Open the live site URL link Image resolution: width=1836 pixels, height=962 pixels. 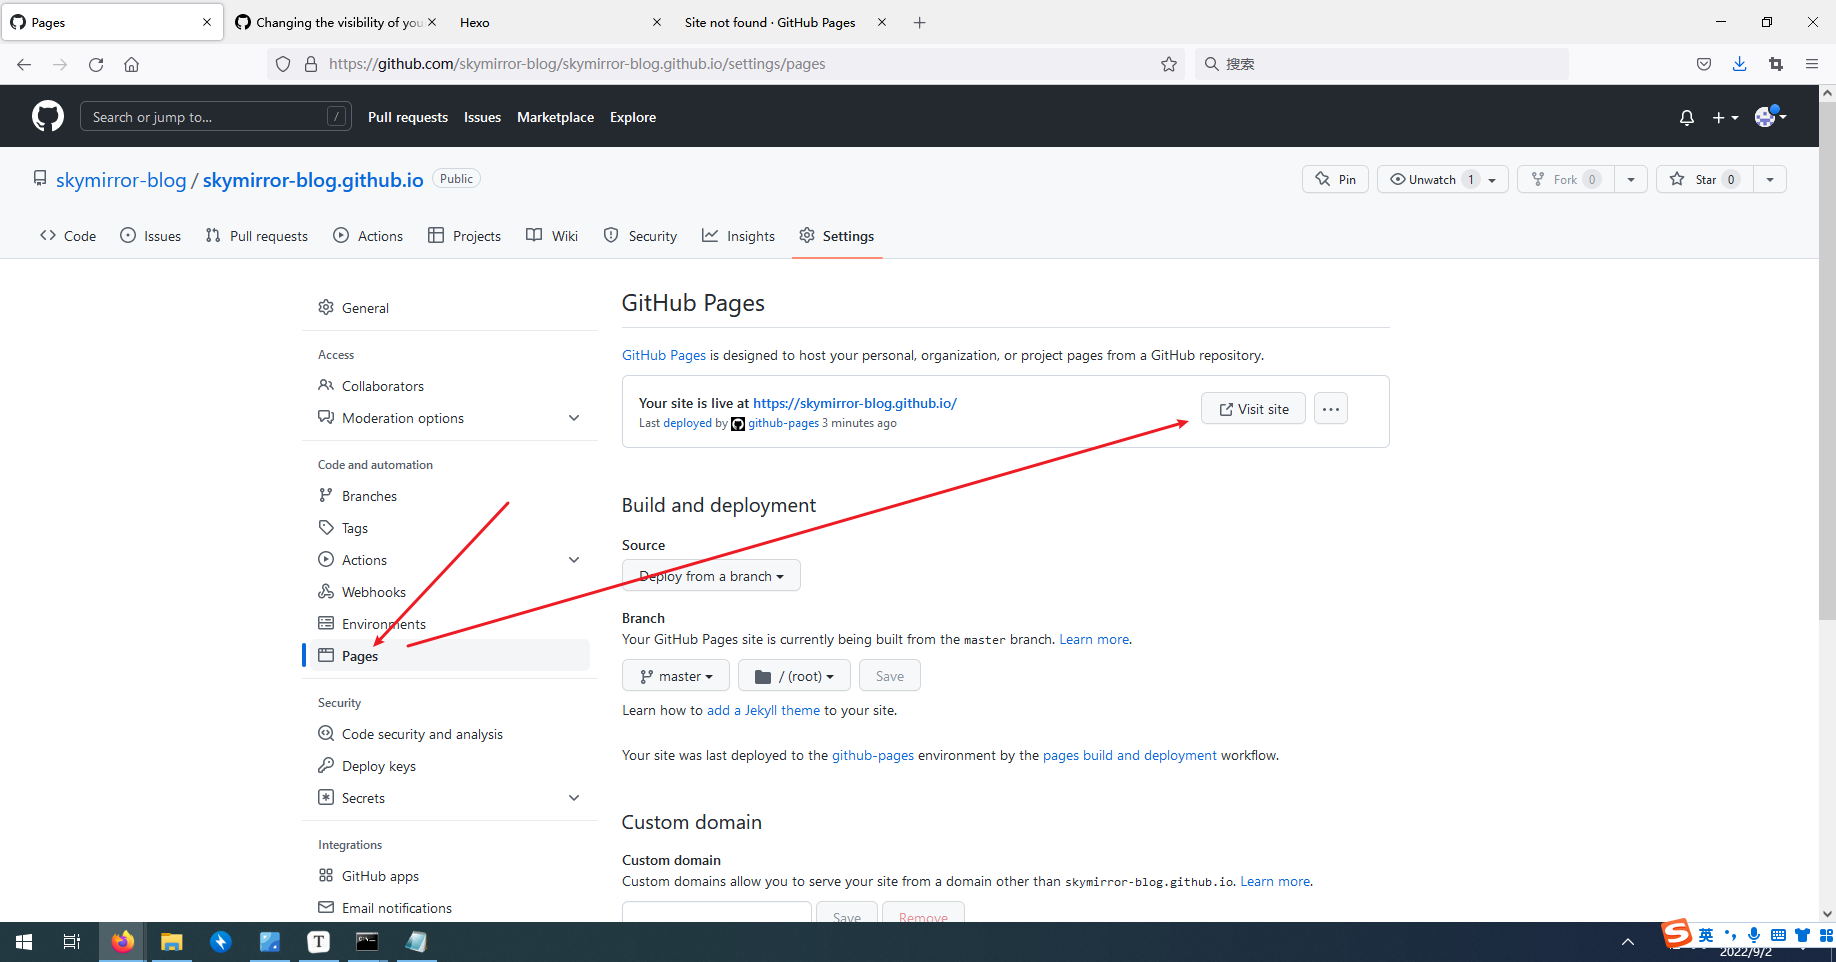click(x=855, y=403)
